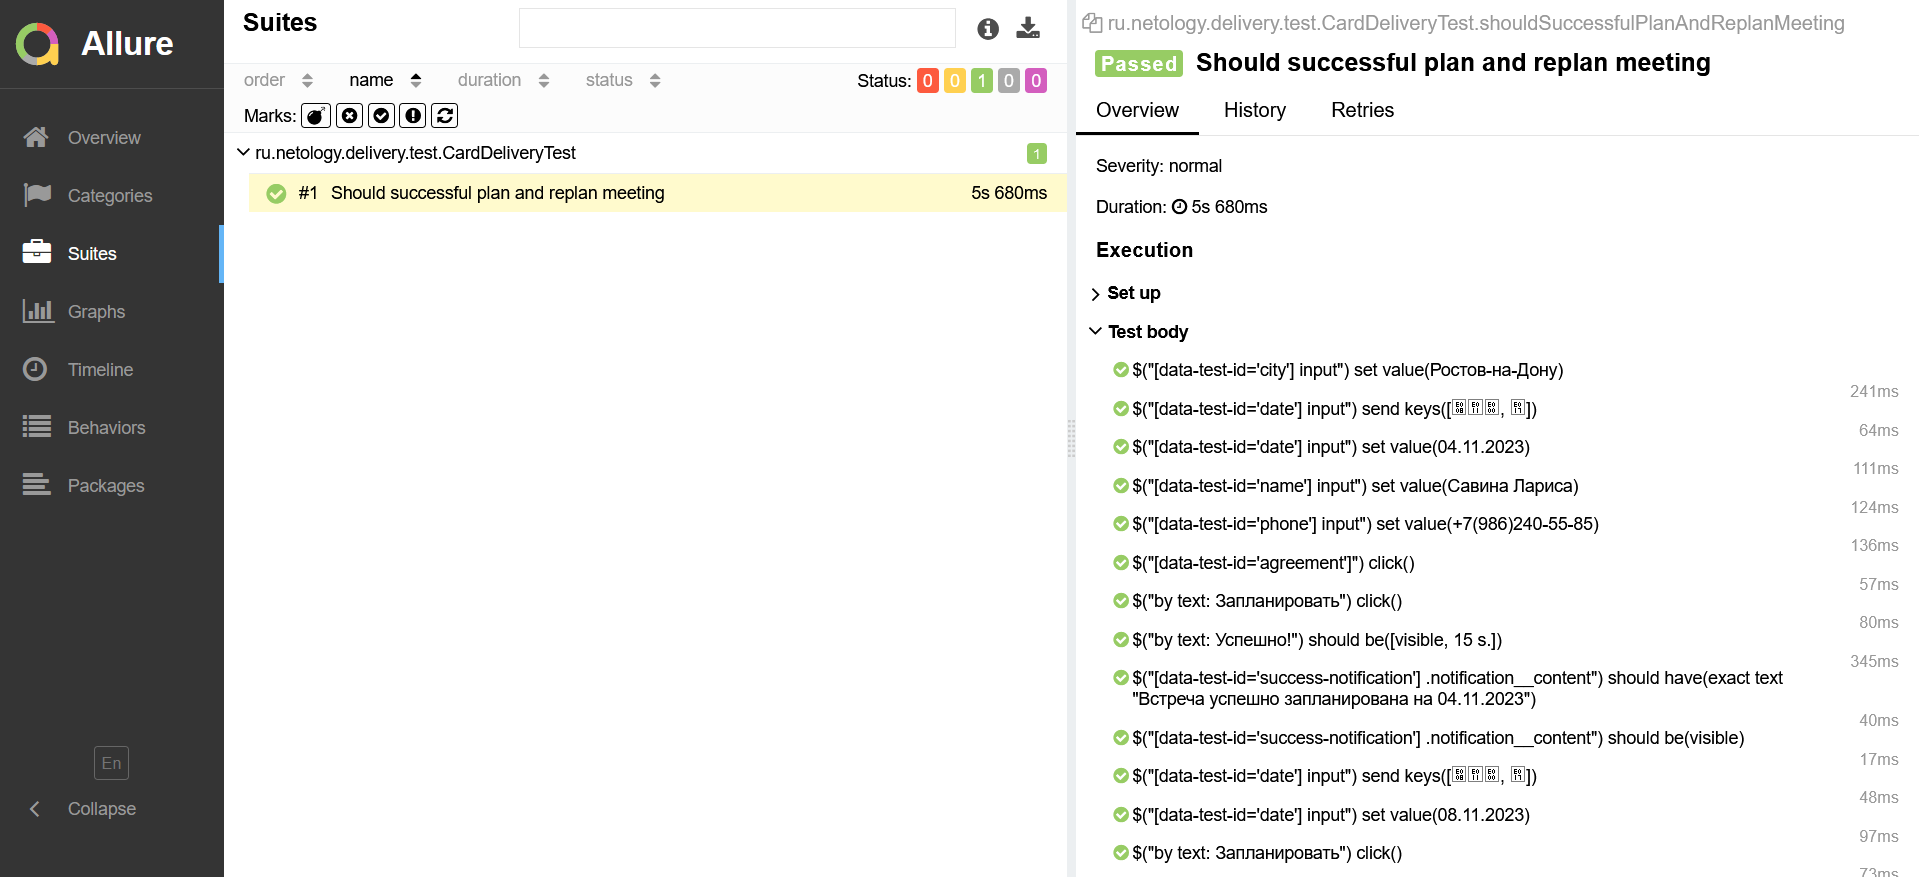Image resolution: width=1919 pixels, height=877 pixels.
Task: Toggle the green passed status filter
Action: click(982, 81)
